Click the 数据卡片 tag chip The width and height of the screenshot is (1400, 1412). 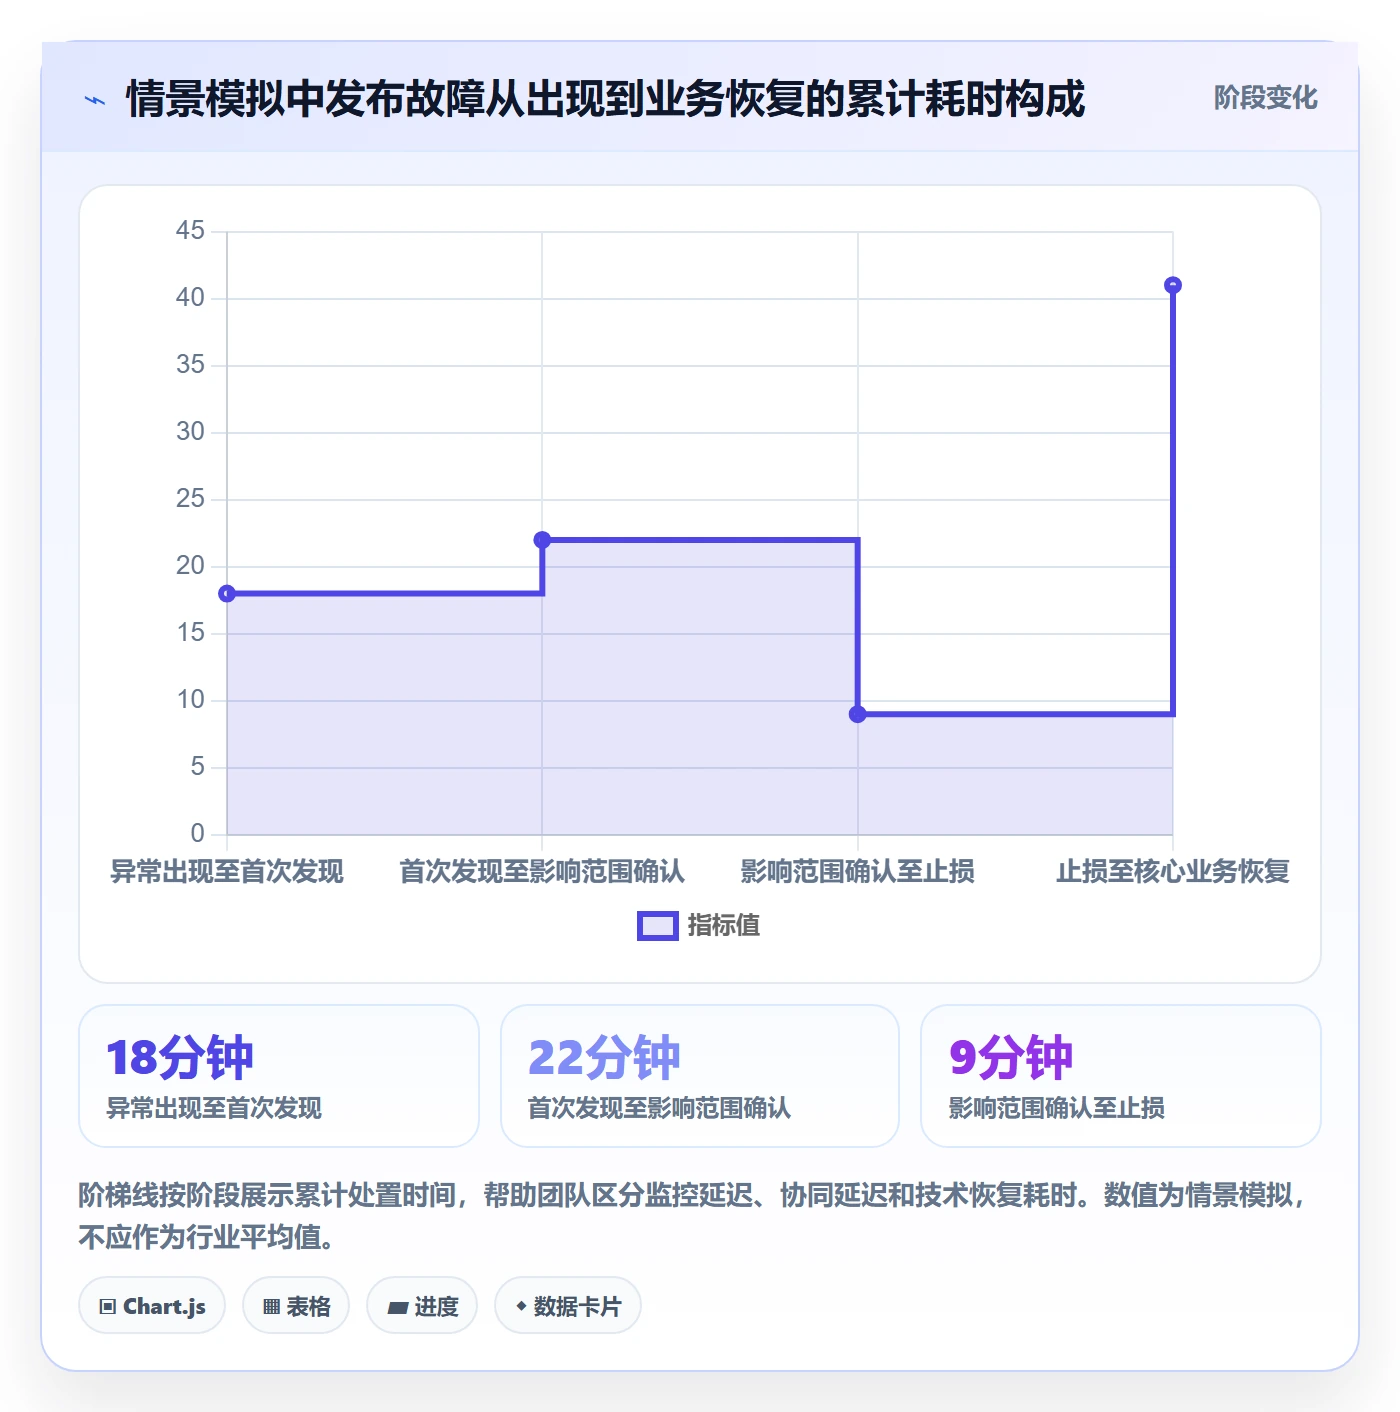pos(568,1306)
